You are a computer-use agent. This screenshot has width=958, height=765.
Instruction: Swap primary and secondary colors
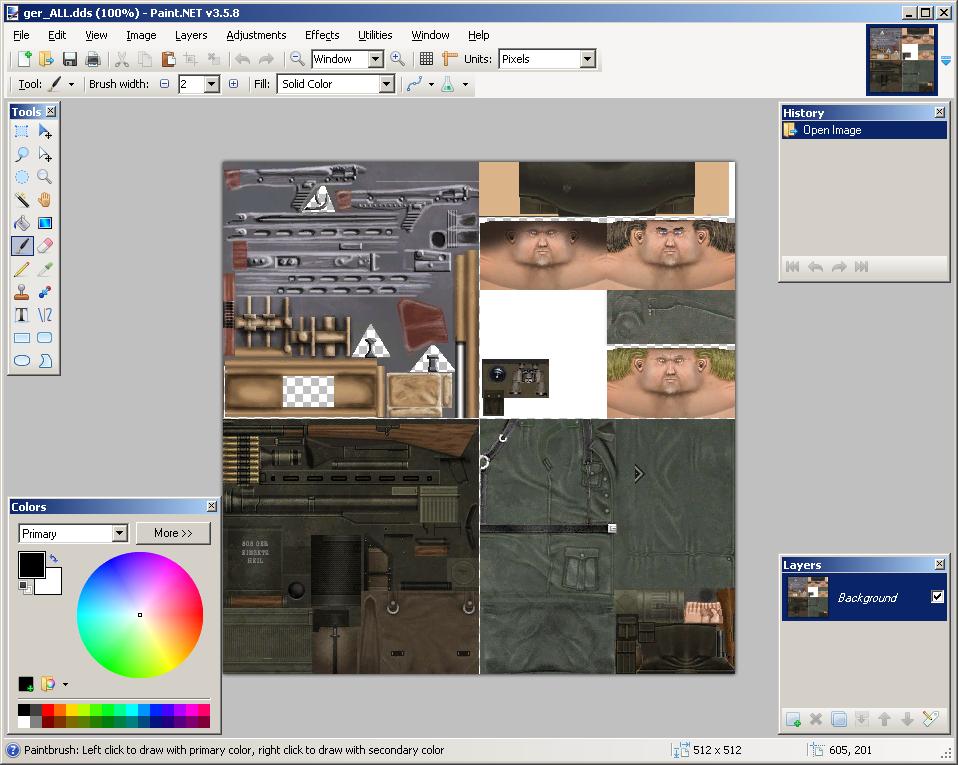coord(54,558)
